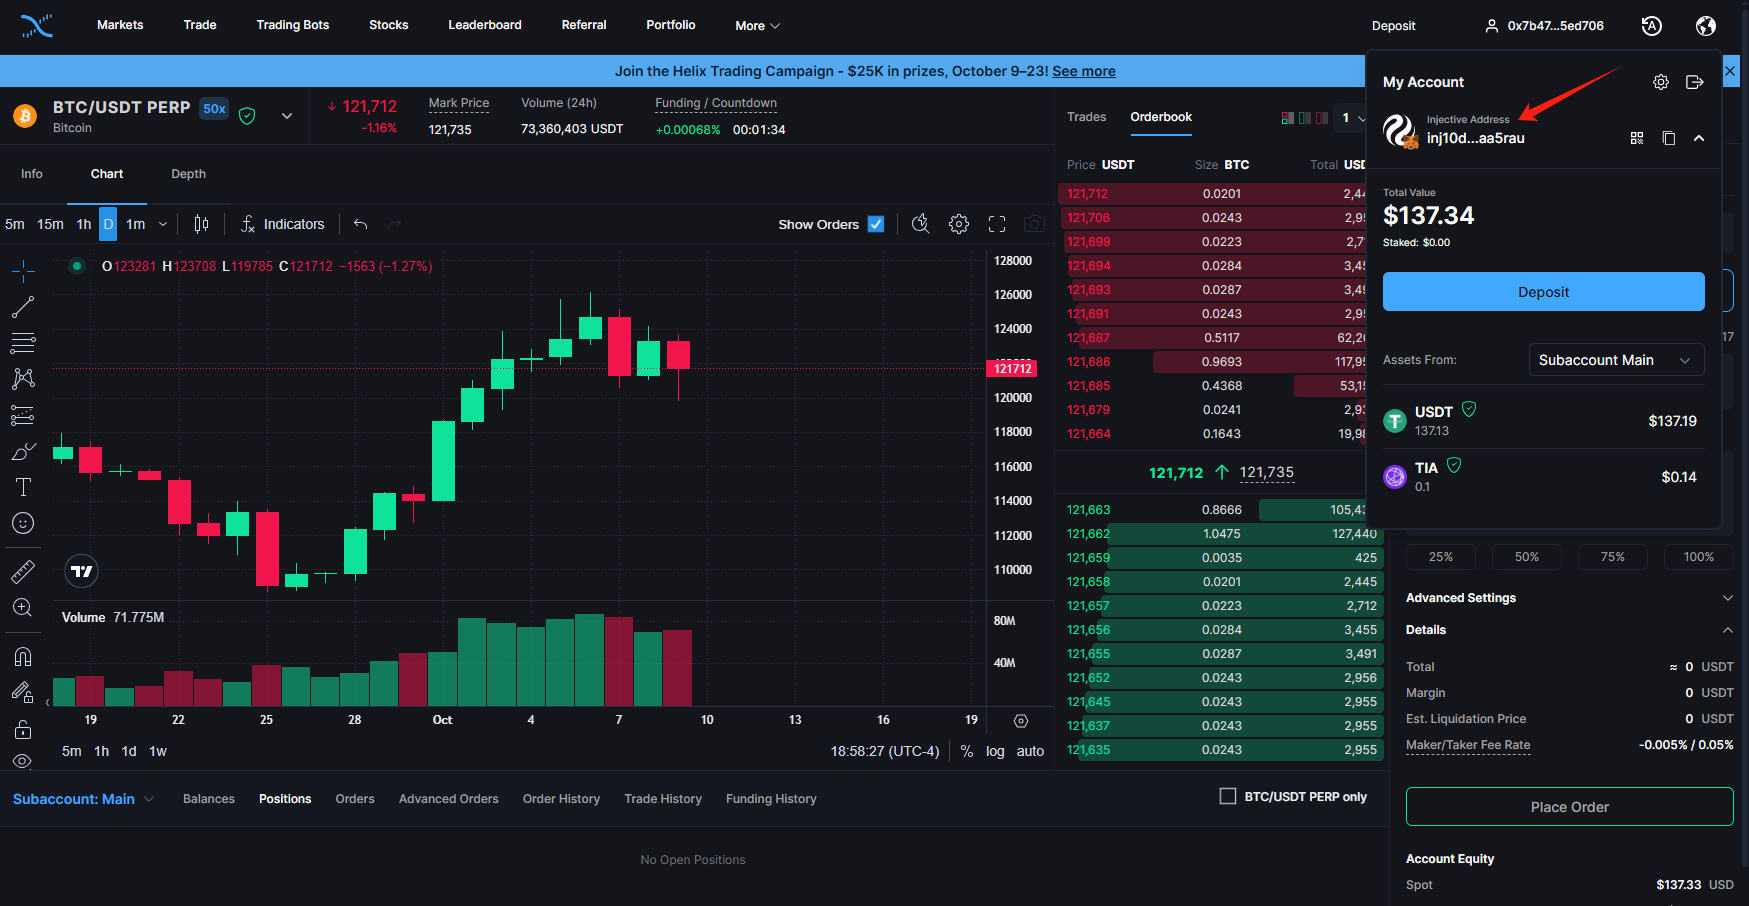Click the measure ruler tool
Screen dimensions: 1749x906
click(23, 572)
